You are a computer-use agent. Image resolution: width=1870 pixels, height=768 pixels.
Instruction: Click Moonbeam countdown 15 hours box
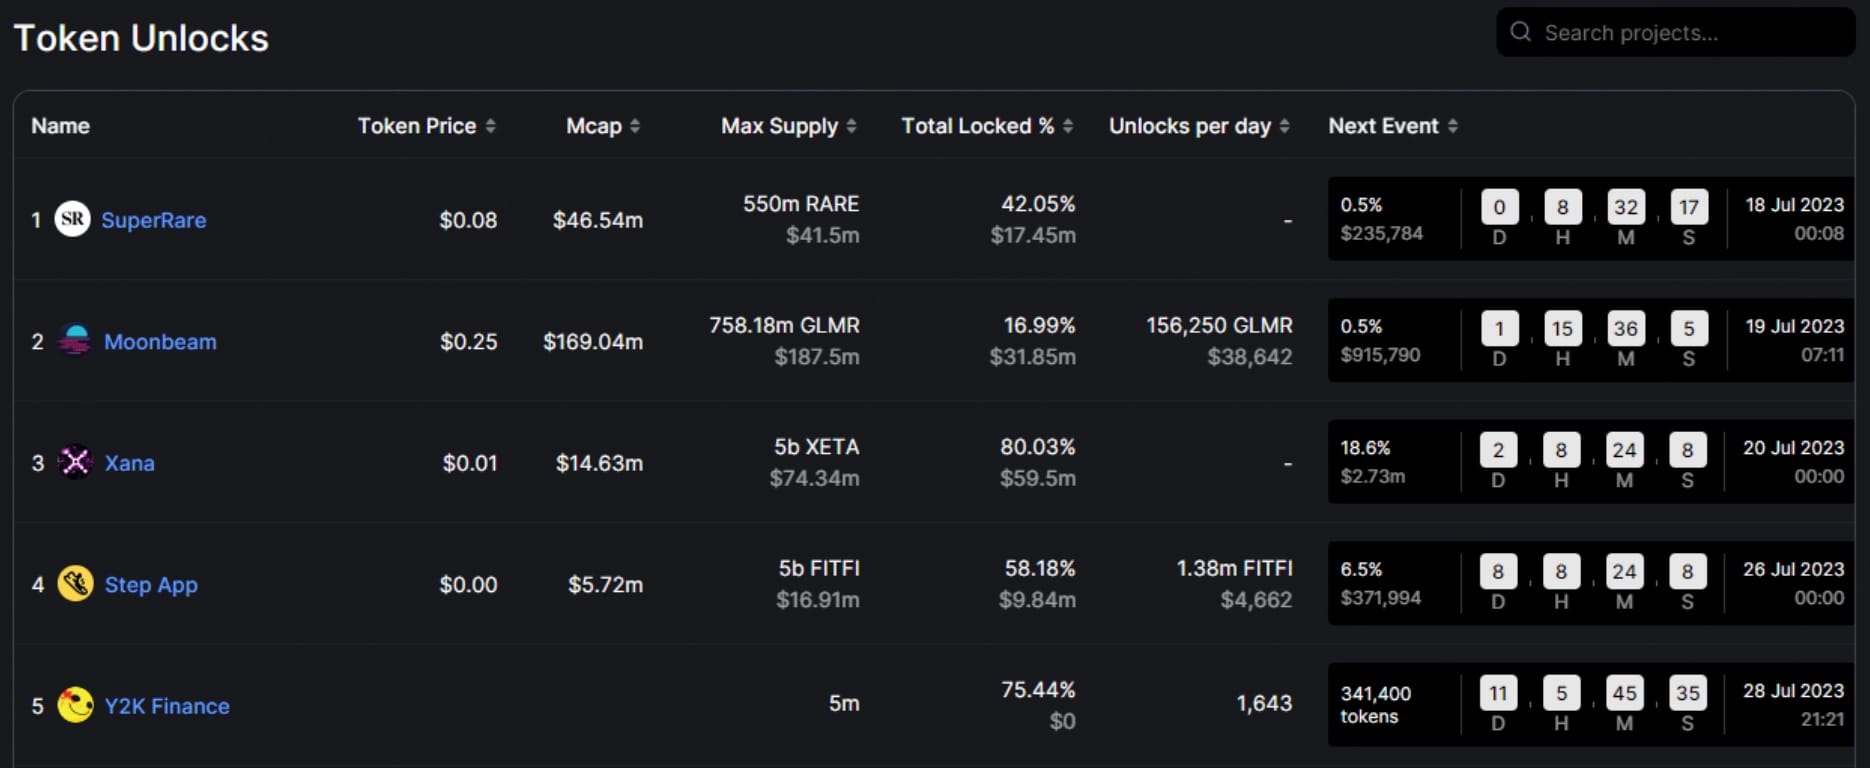(1562, 328)
